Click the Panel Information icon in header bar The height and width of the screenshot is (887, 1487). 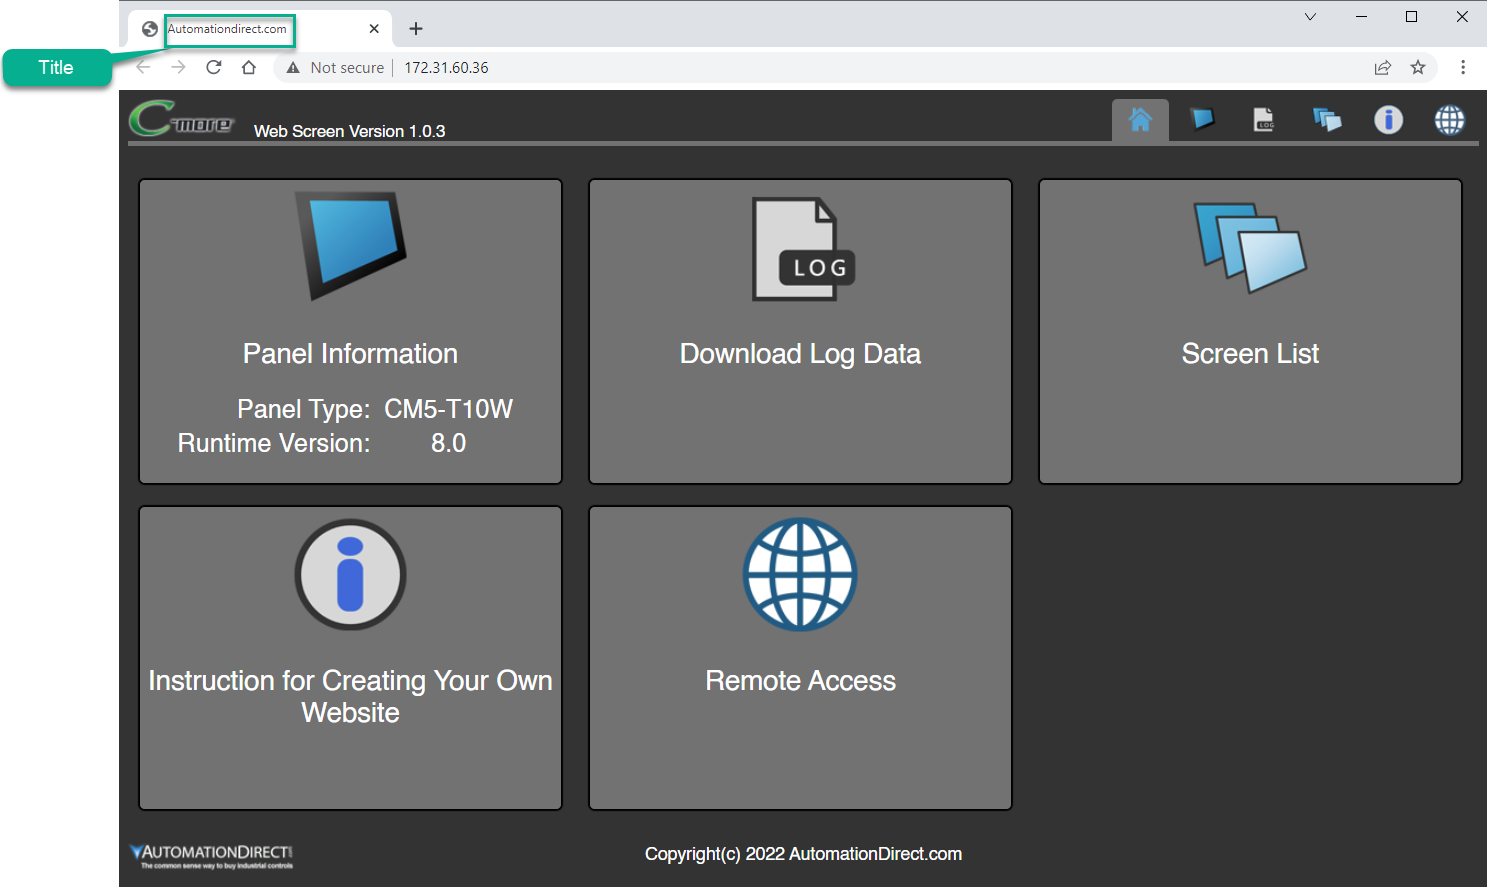[1202, 120]
